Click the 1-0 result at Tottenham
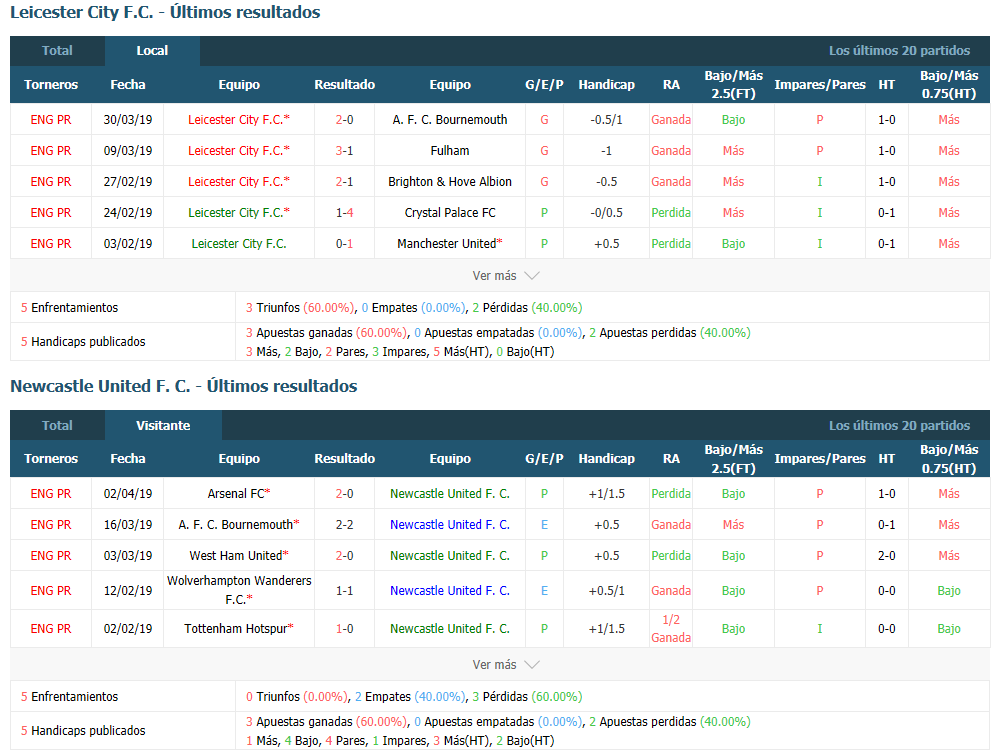This screenshot has width=999, height=751. [x=345, y=629]
